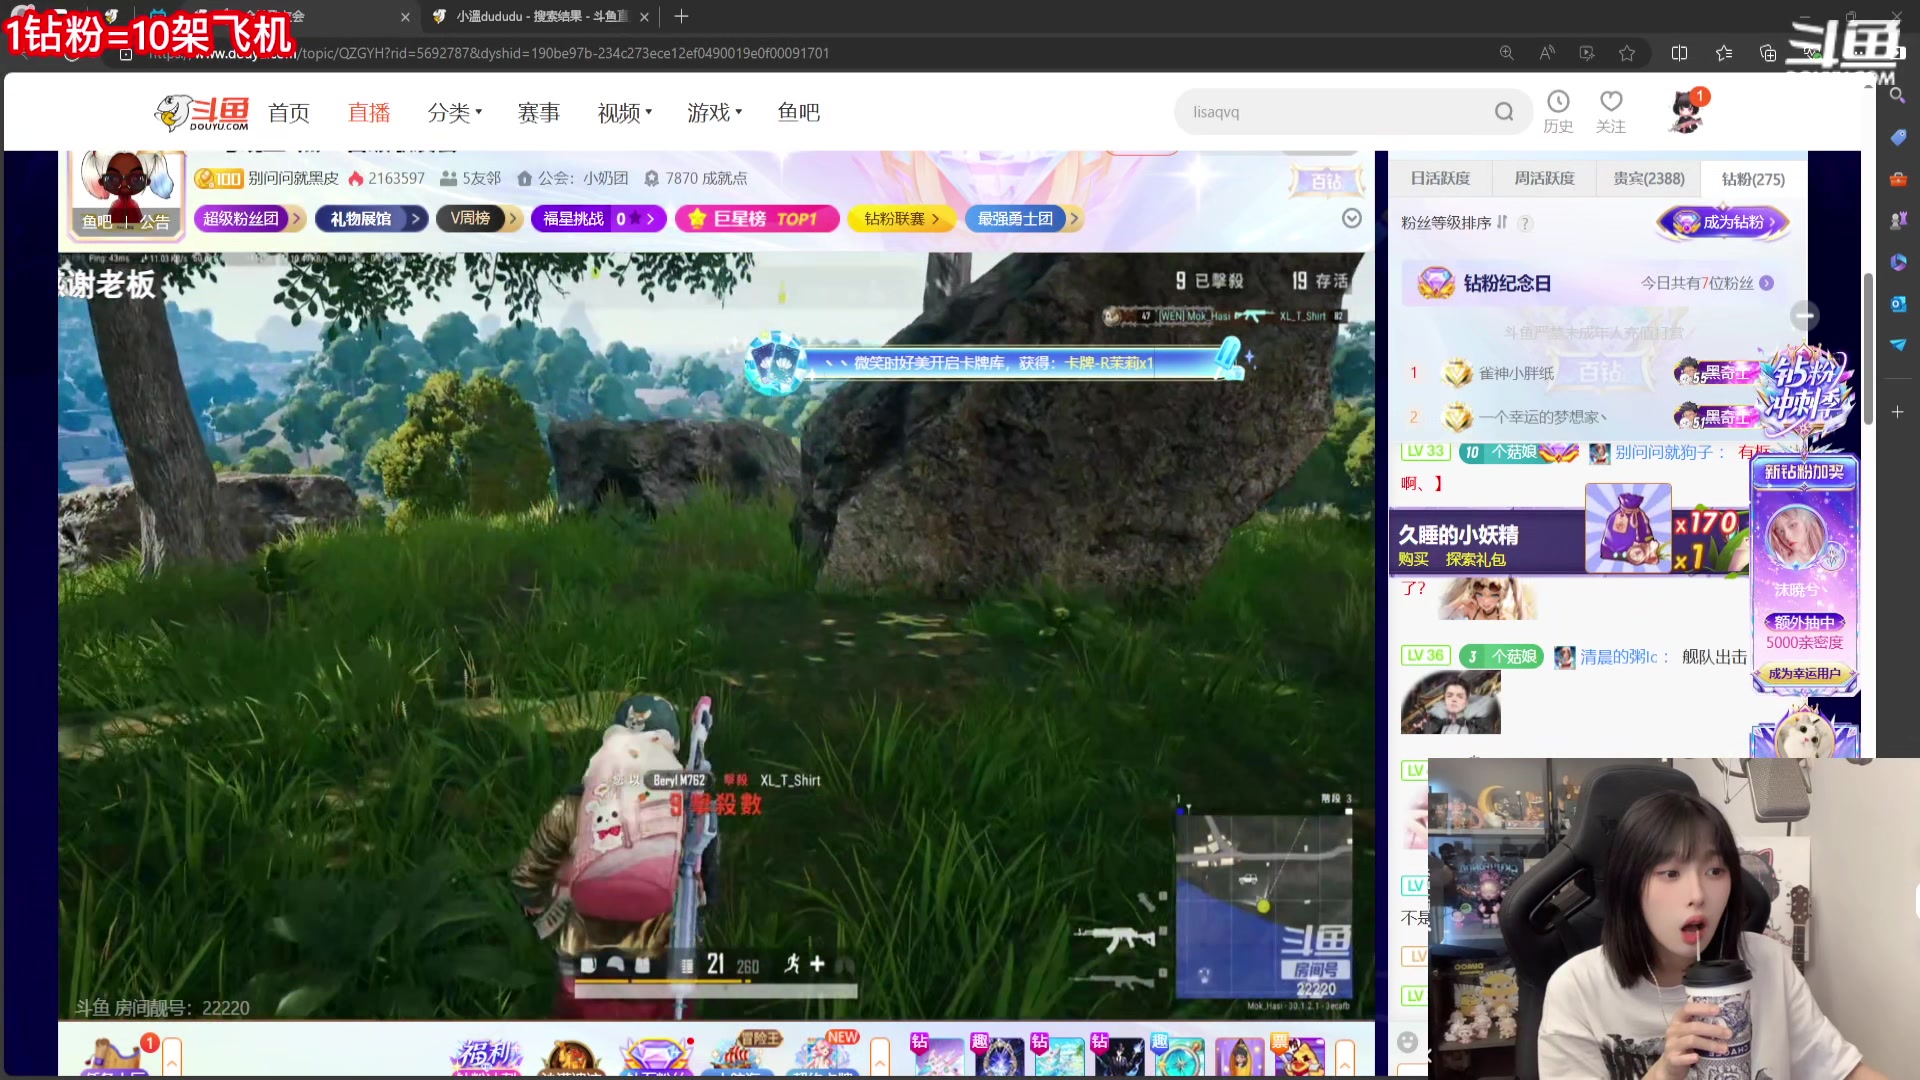Switch to the 日活跃度 daily activity tab
Image resolution: width=1920 pixels, height=1080 pixels.
[1440, 178]
